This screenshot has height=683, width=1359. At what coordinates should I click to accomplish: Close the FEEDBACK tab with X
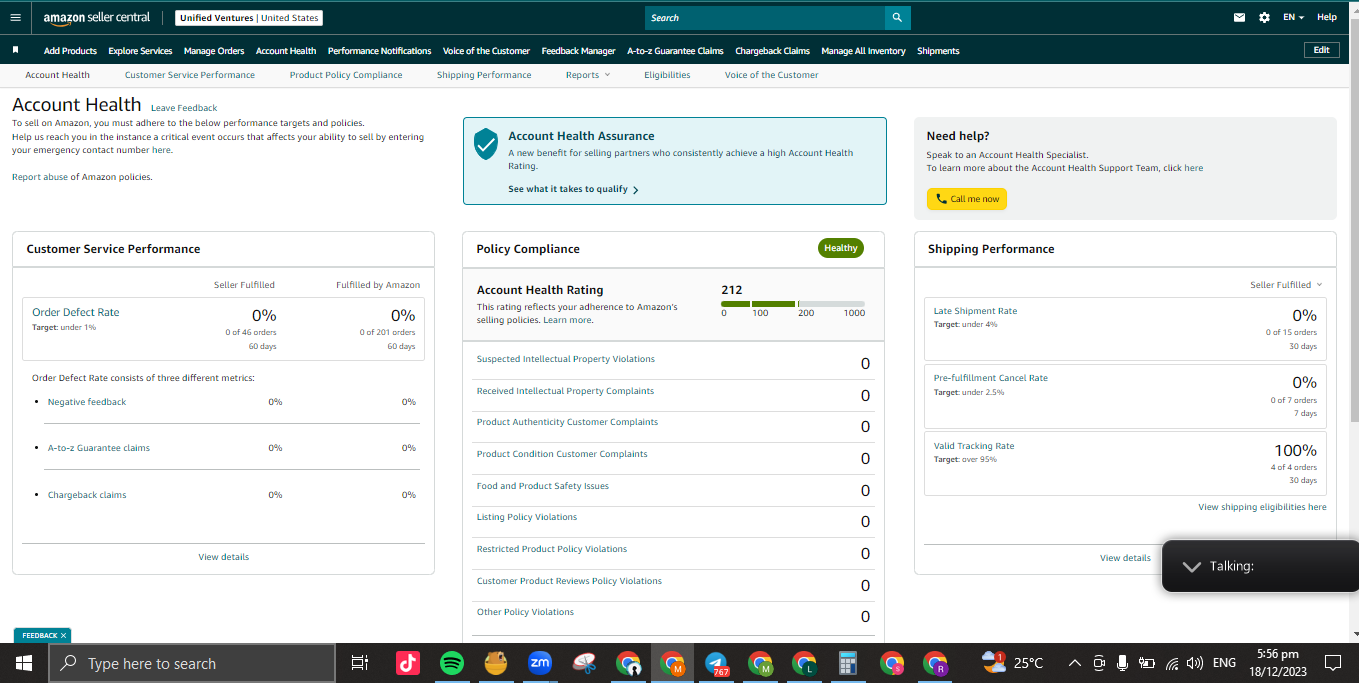pos(63,635)
